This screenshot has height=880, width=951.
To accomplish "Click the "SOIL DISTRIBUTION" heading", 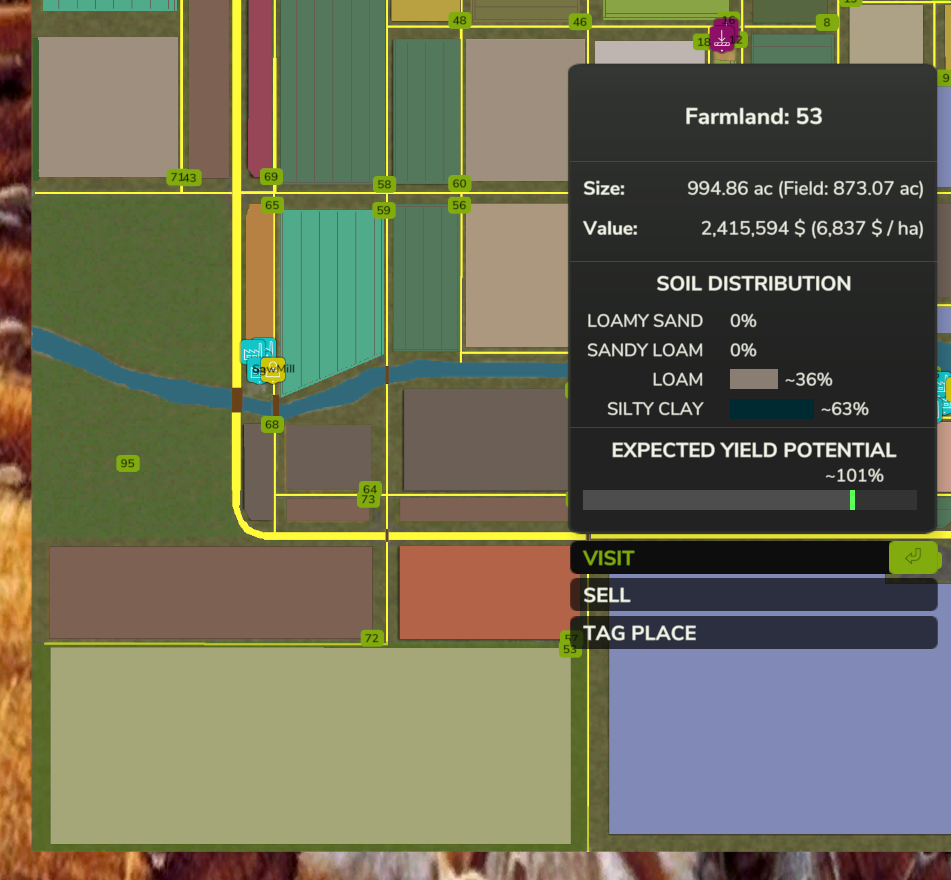I will pos(753,284).
